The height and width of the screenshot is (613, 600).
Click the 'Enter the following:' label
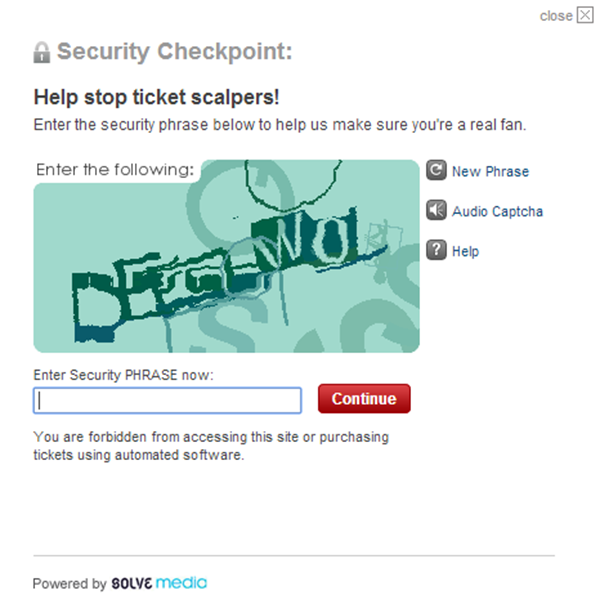click(x=115, y=170)
